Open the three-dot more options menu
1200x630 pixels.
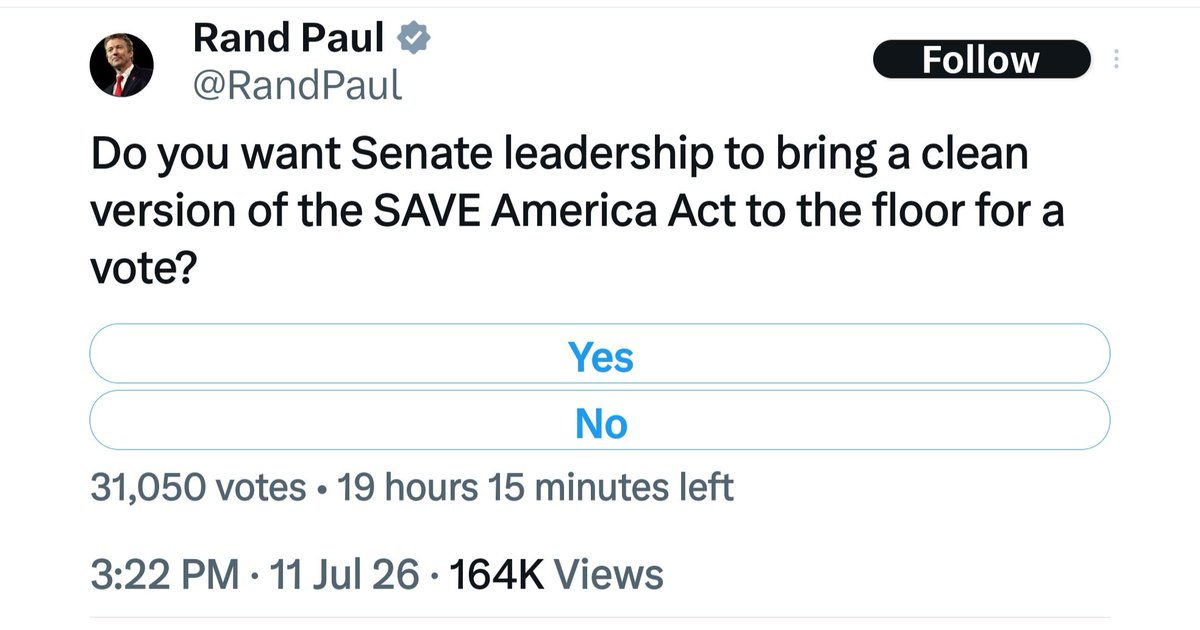(x=1117, y=59)
